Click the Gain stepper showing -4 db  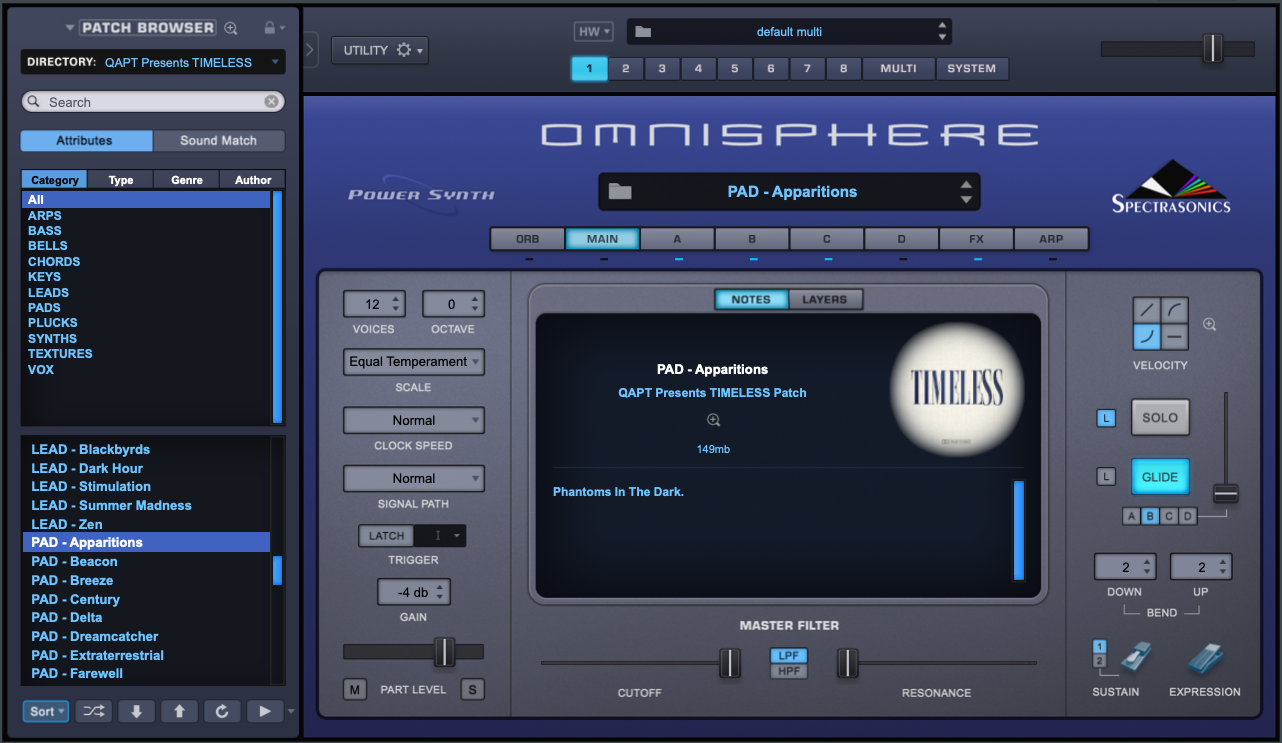coord(413,592)
